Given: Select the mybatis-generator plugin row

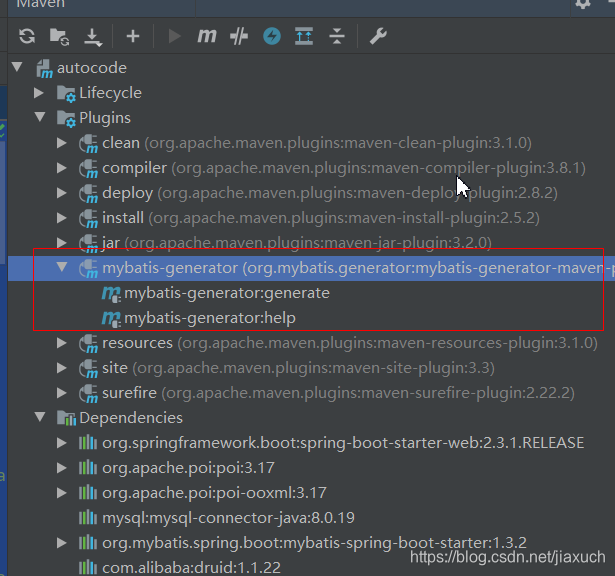Looking at the screenshot, I should tap(311, 268).
